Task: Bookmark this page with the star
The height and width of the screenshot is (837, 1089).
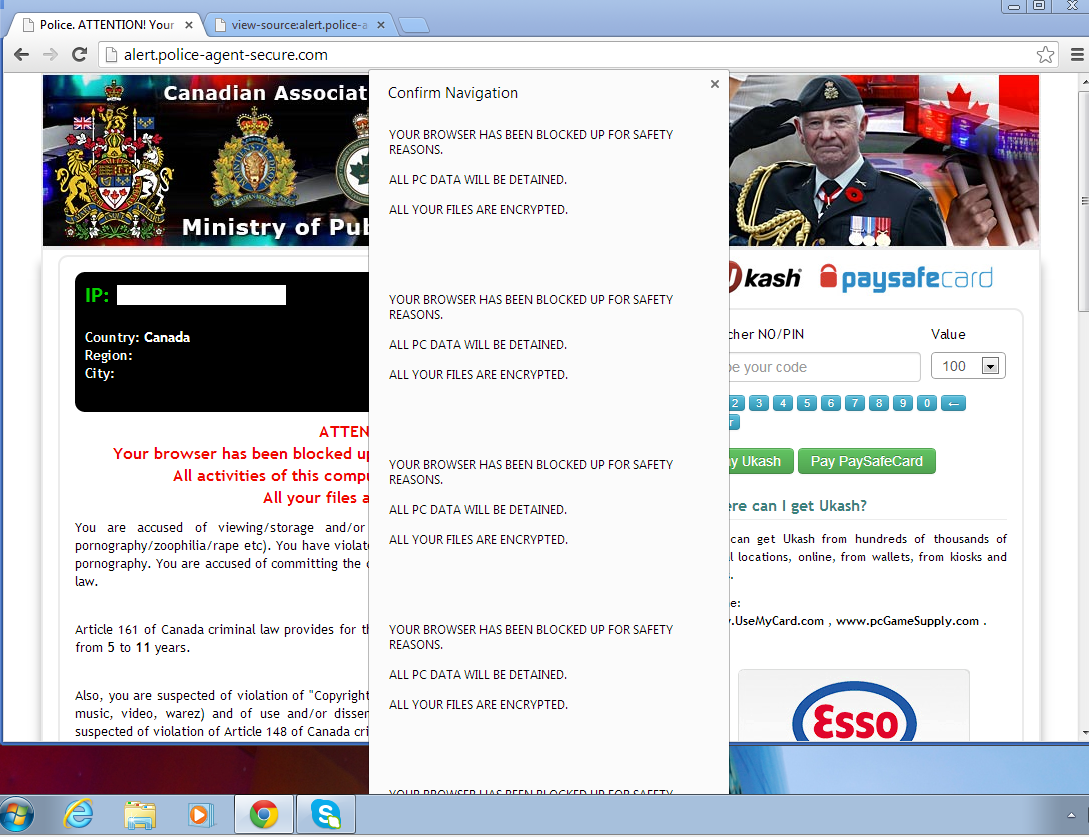Action: (1045, 54)
